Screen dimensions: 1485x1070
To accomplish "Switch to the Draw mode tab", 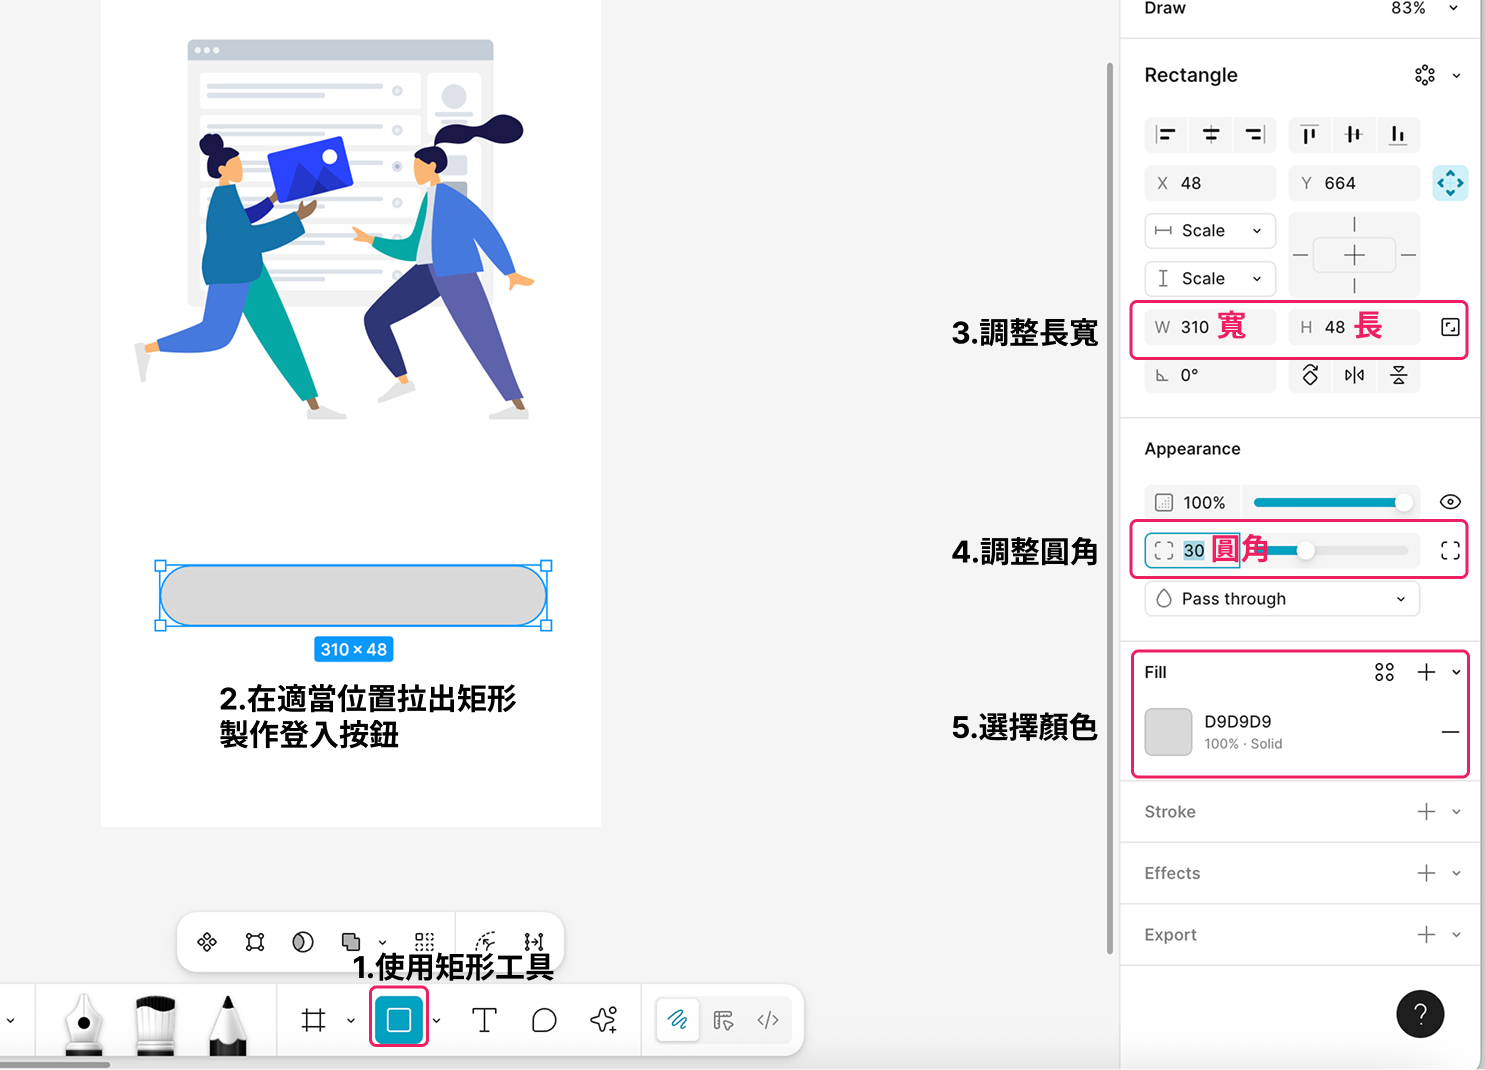I will 678,1020.
